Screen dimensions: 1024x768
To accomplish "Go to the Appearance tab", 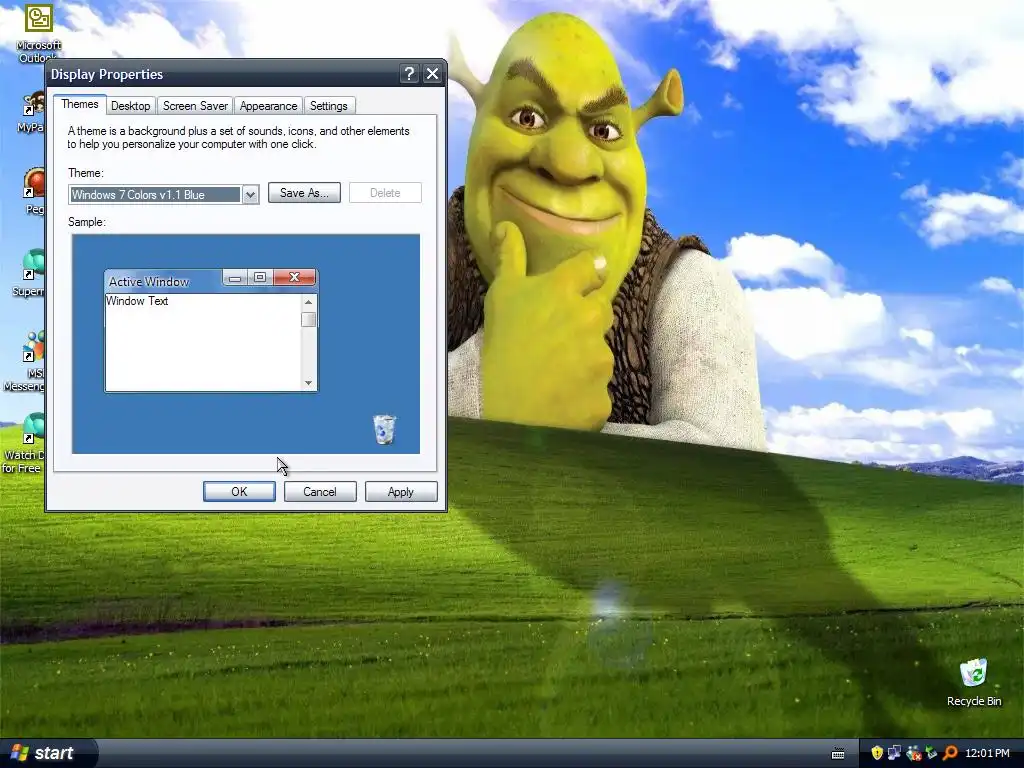I will [268, 106].
